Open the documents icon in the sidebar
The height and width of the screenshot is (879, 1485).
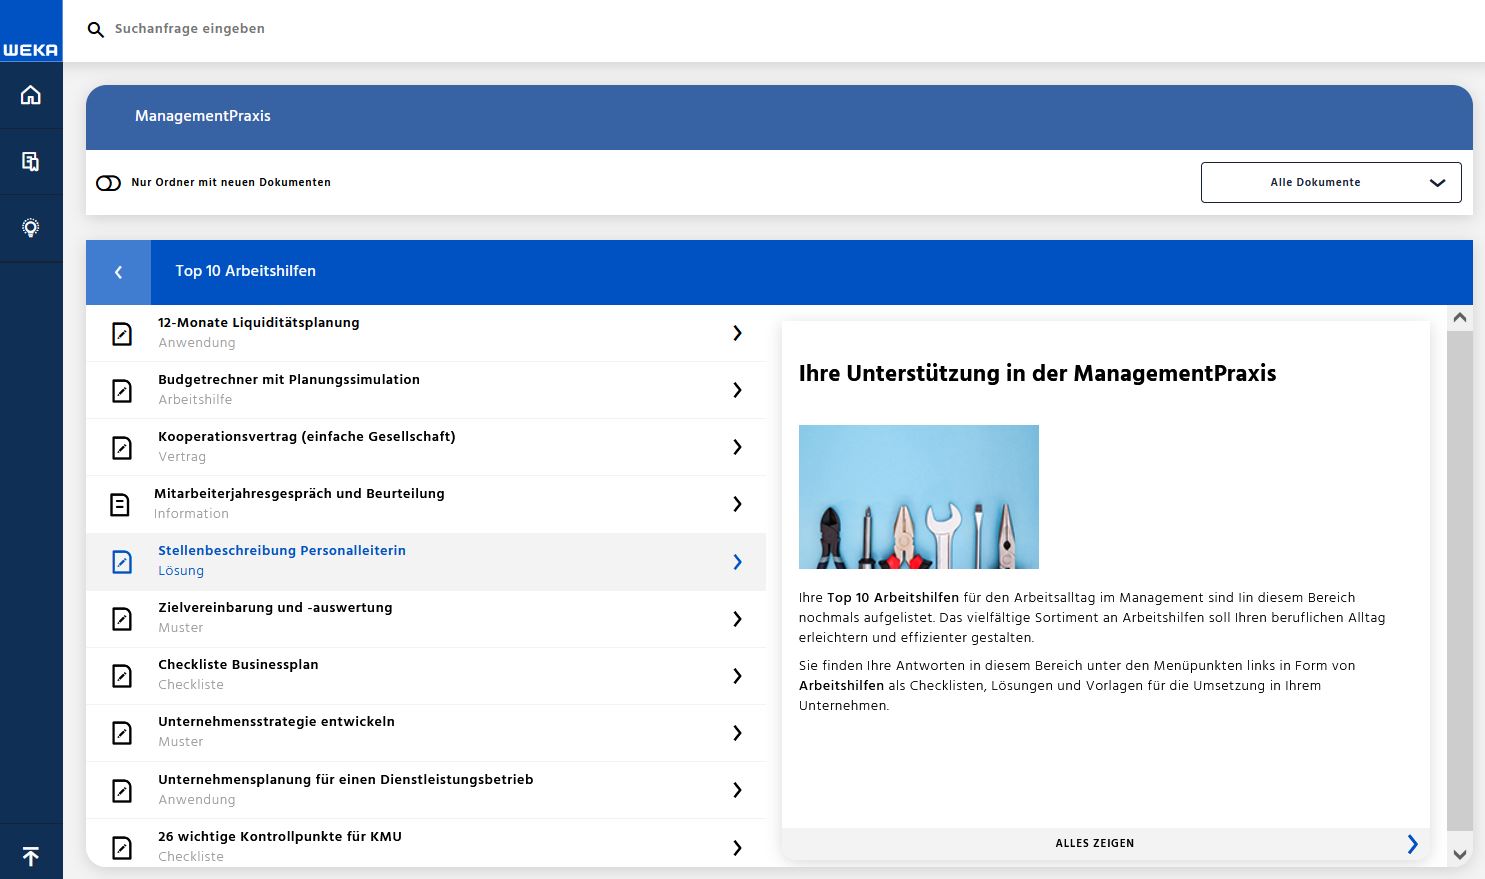tap(31, 161)
